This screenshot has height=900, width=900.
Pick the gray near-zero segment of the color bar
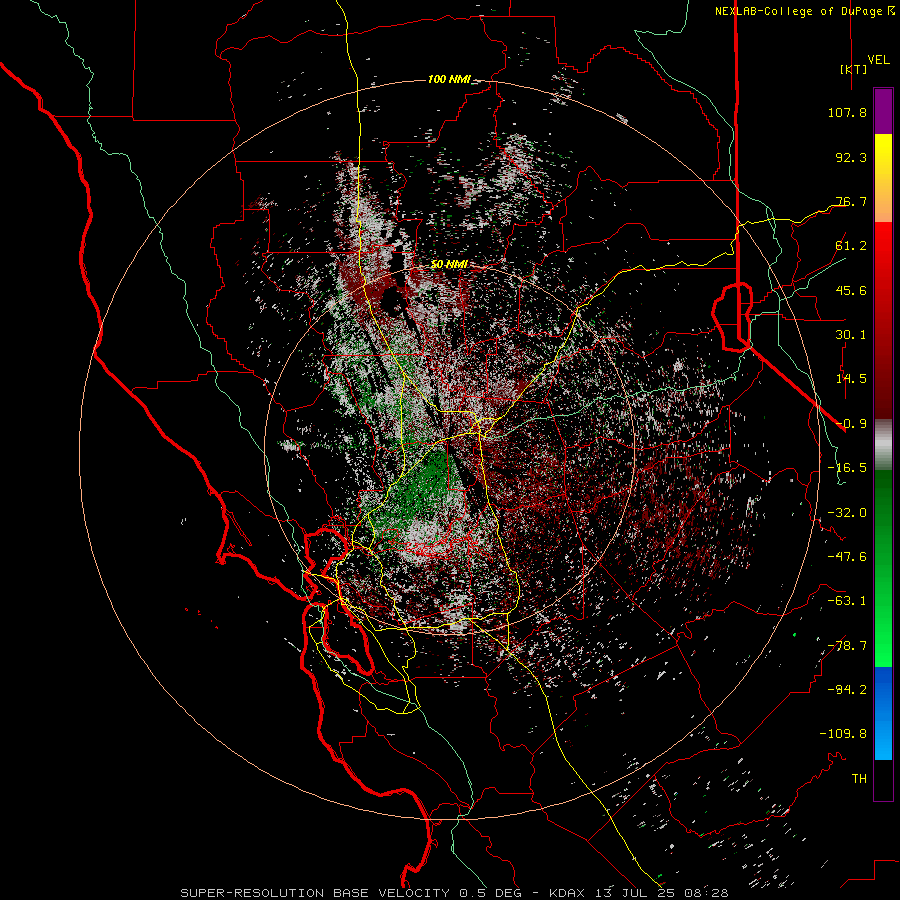[883, 445]
